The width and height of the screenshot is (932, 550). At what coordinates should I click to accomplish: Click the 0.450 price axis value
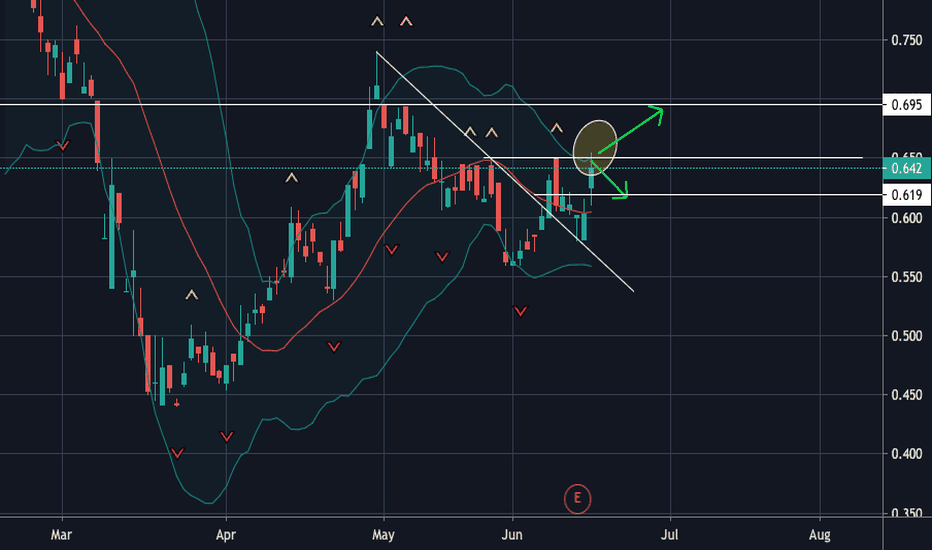[906, 395]
